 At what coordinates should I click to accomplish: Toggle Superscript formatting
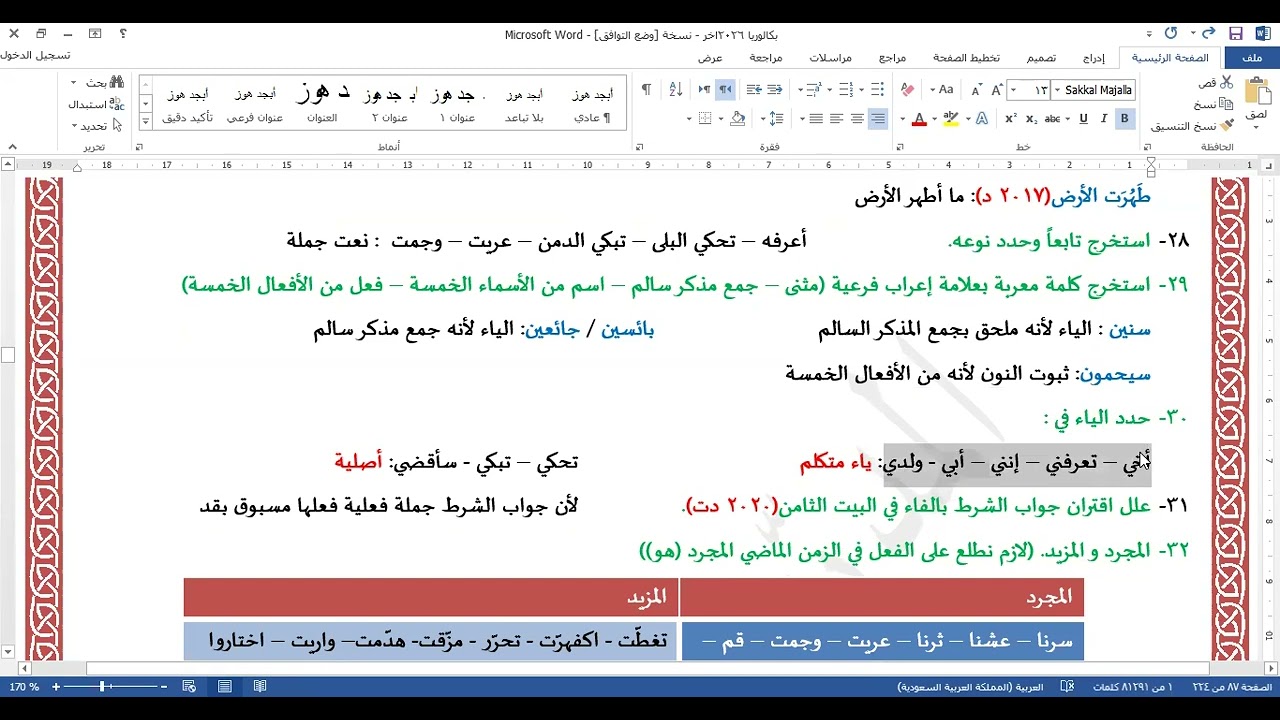pos(1012,119)
